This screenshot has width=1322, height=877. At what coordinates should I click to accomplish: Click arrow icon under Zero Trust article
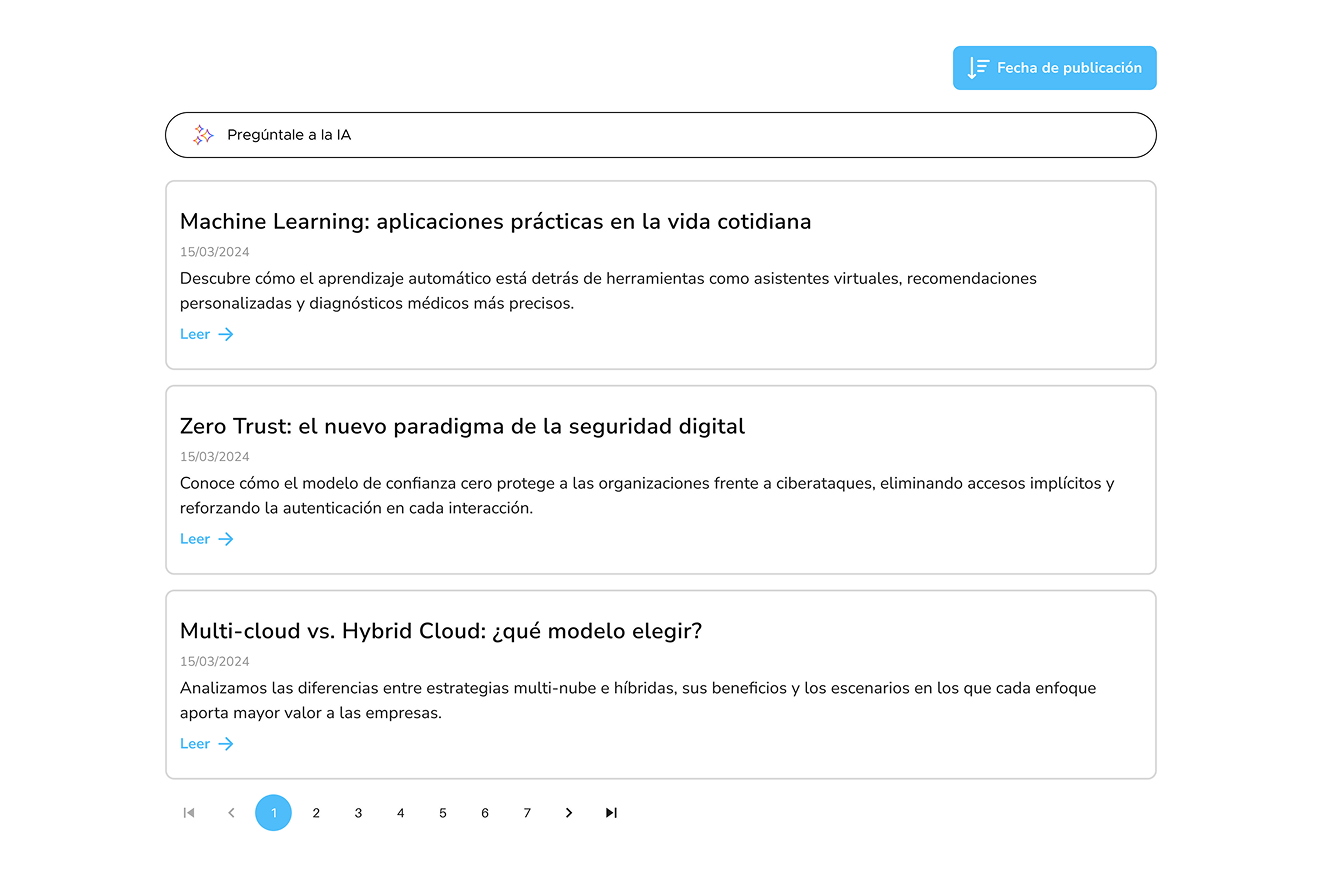226,539
